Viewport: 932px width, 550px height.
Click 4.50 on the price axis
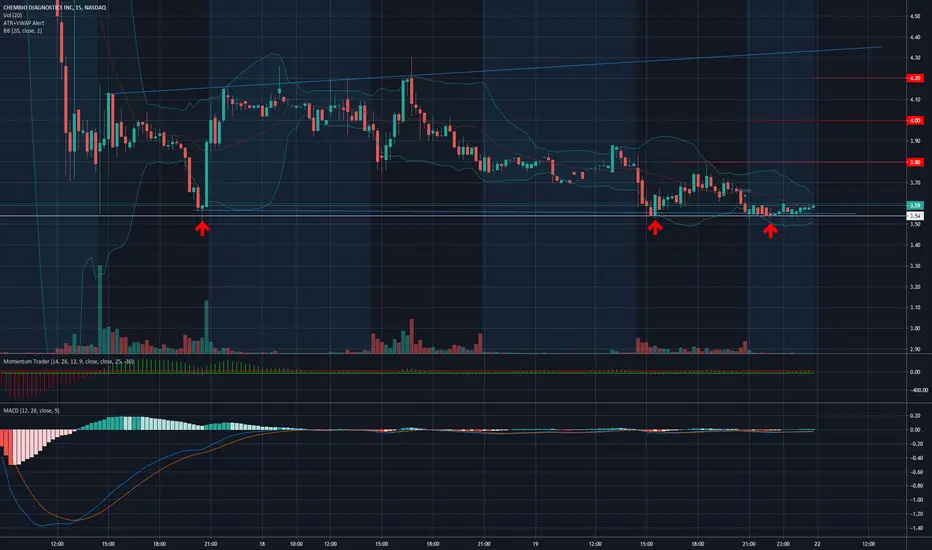[915, 16]
